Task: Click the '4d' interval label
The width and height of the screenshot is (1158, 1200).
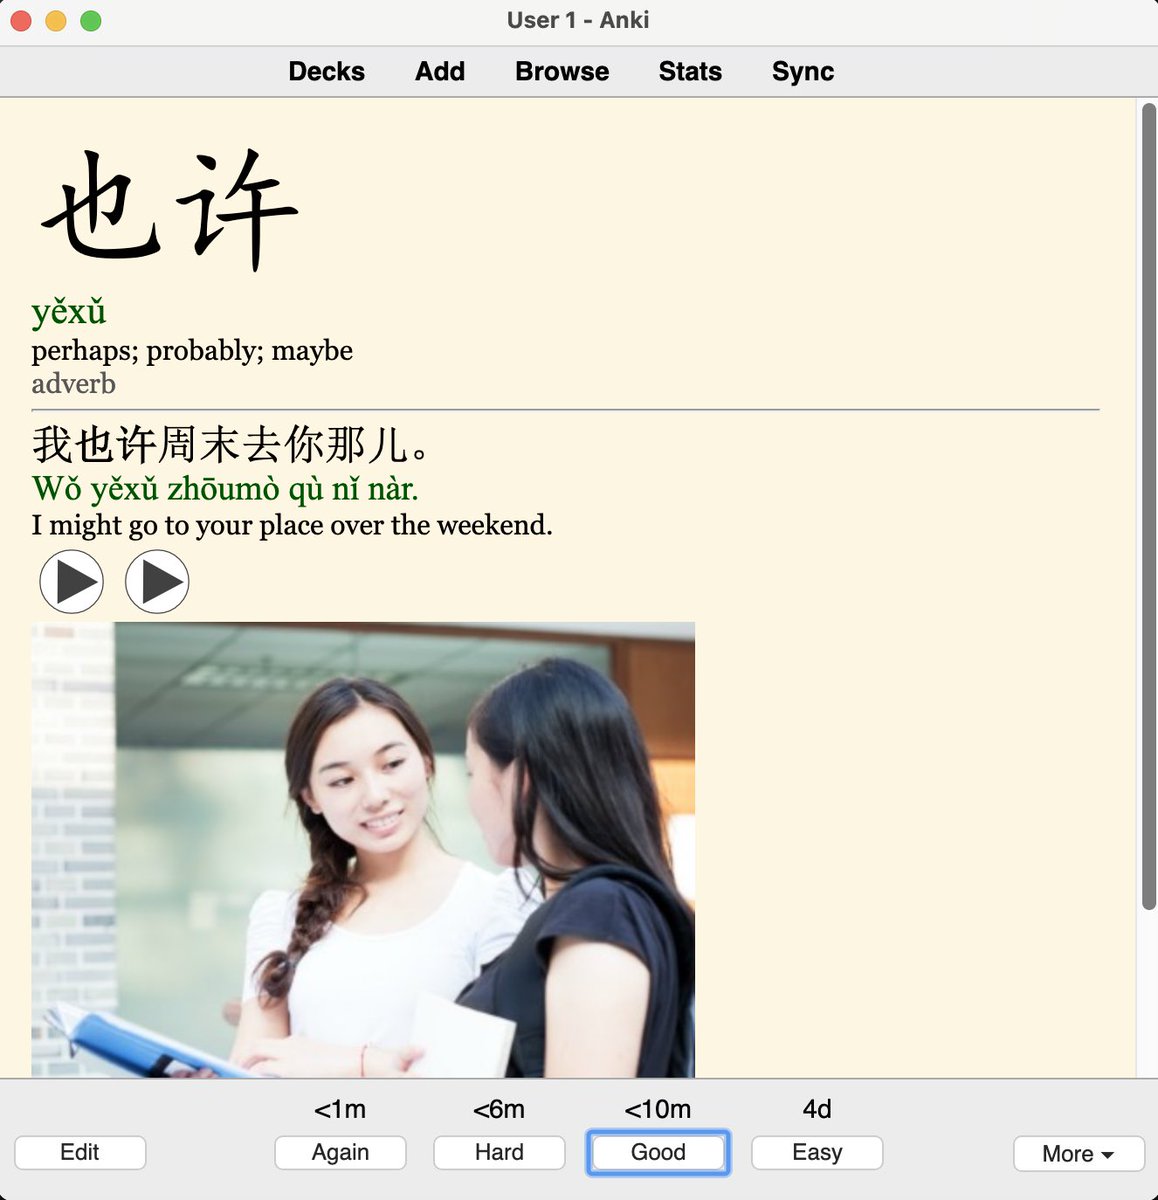Action: click(817, 1109)
